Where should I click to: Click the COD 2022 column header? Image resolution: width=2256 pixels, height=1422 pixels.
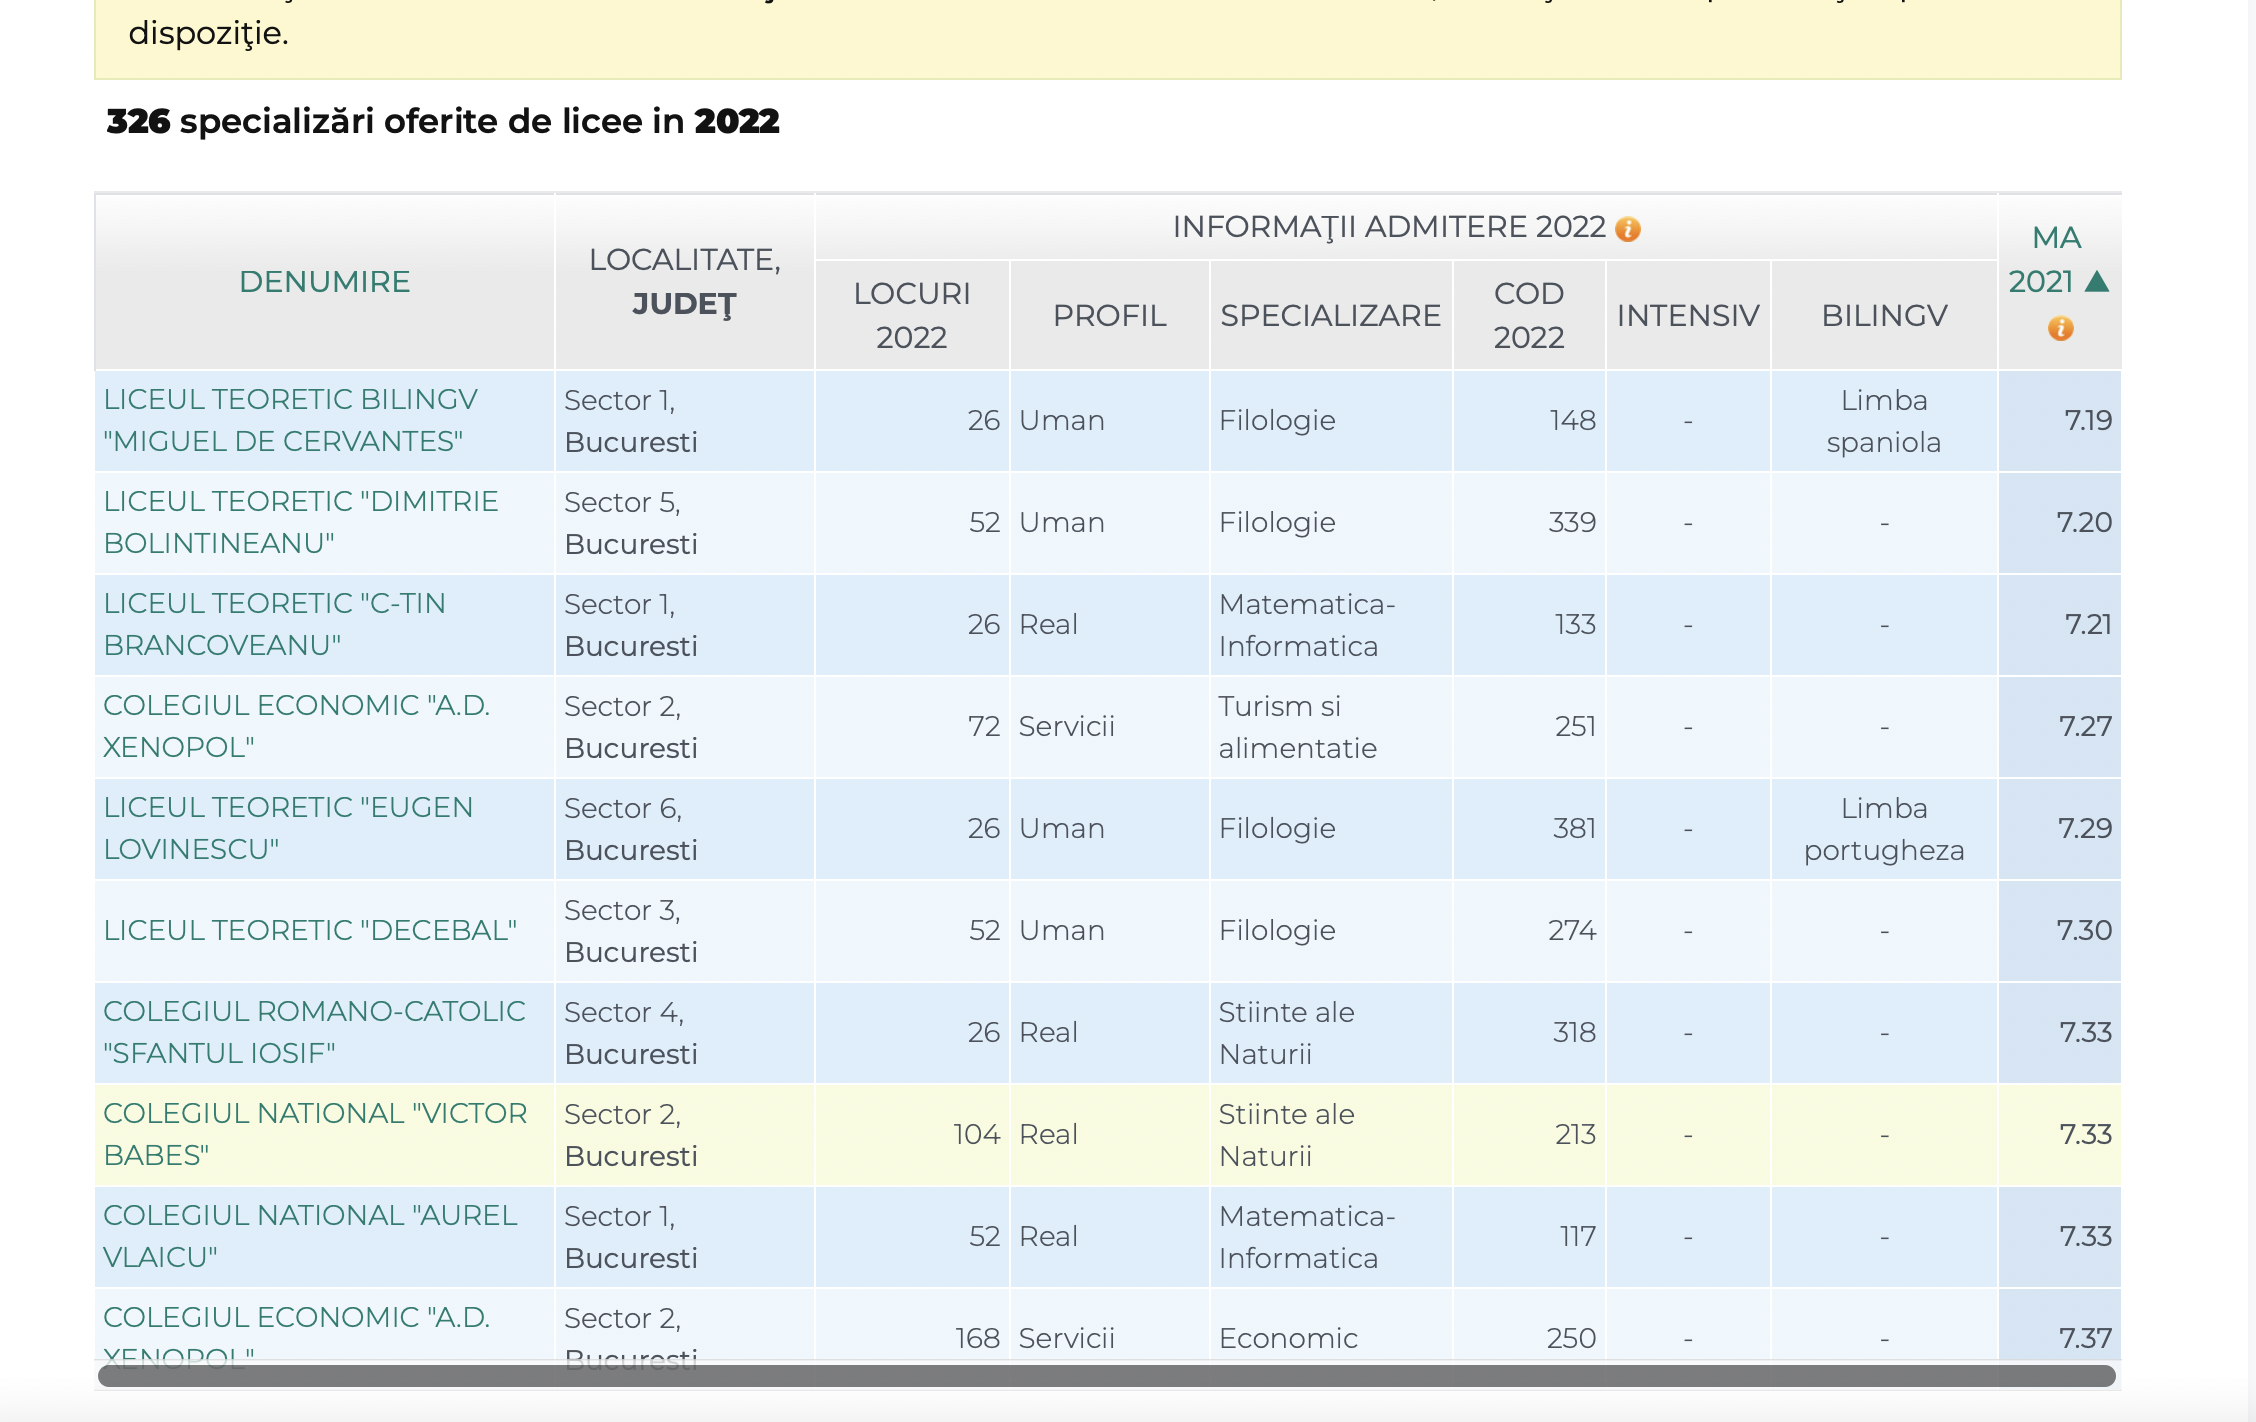click(x=1528, y=315)
